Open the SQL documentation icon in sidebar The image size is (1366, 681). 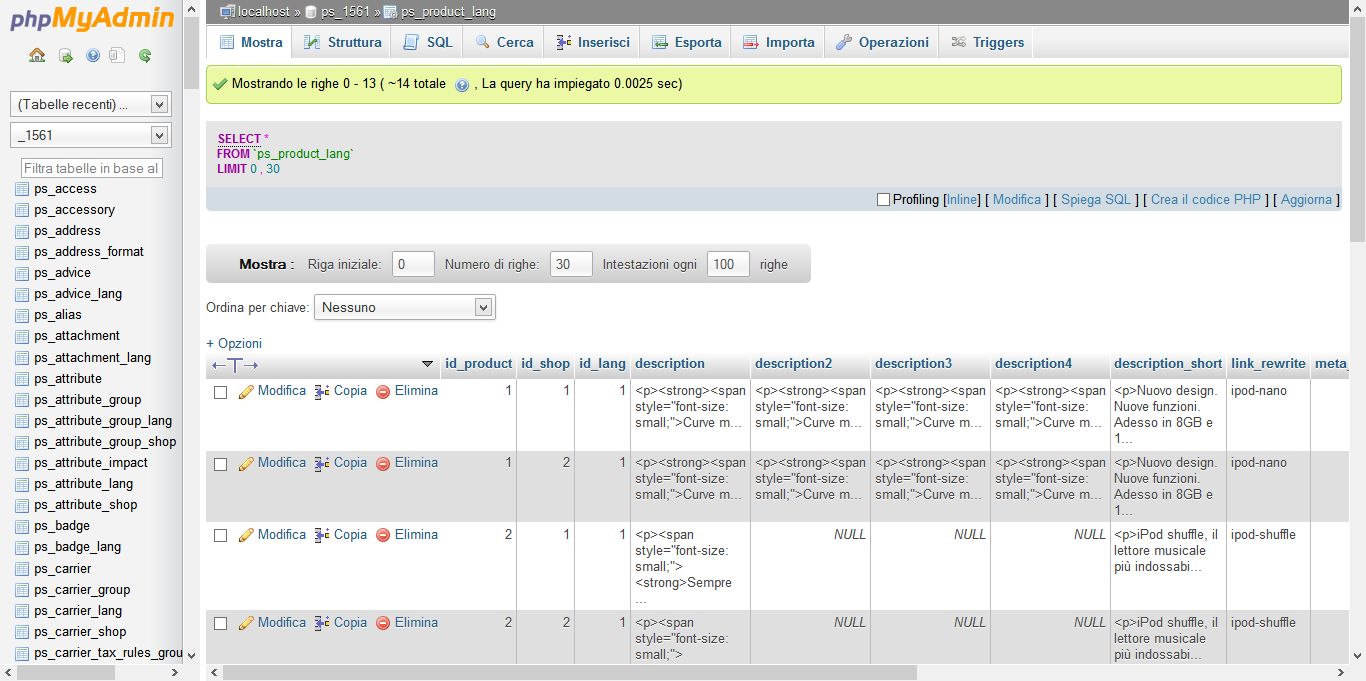point(118,56)
